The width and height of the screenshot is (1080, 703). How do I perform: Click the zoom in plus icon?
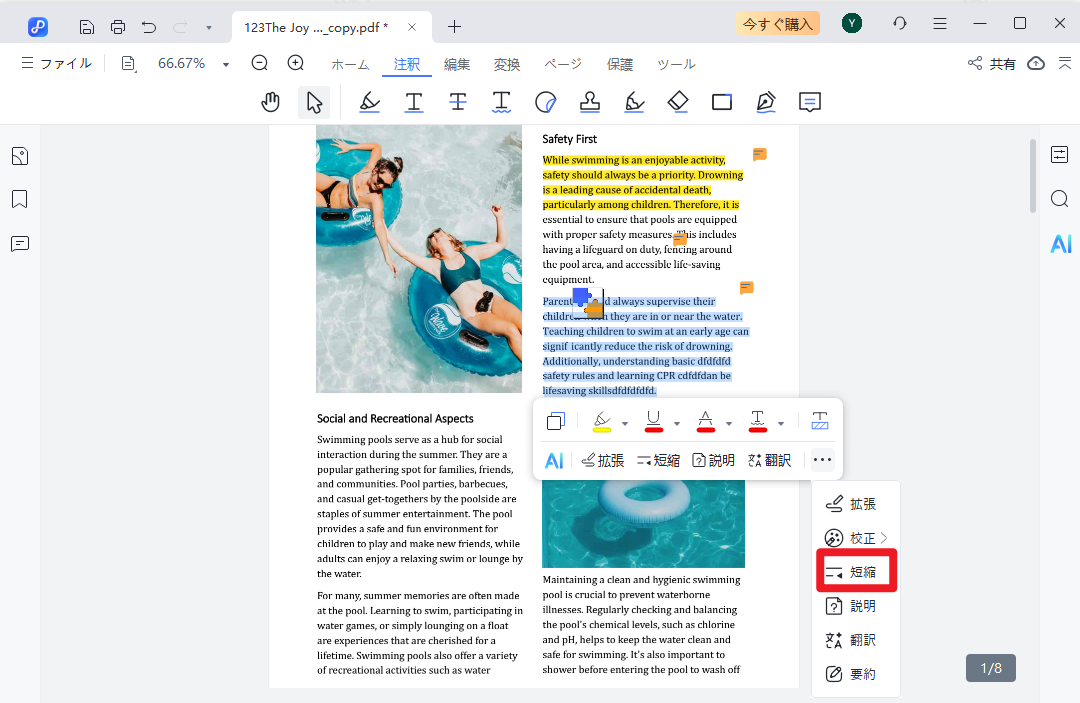click(296, 63)
